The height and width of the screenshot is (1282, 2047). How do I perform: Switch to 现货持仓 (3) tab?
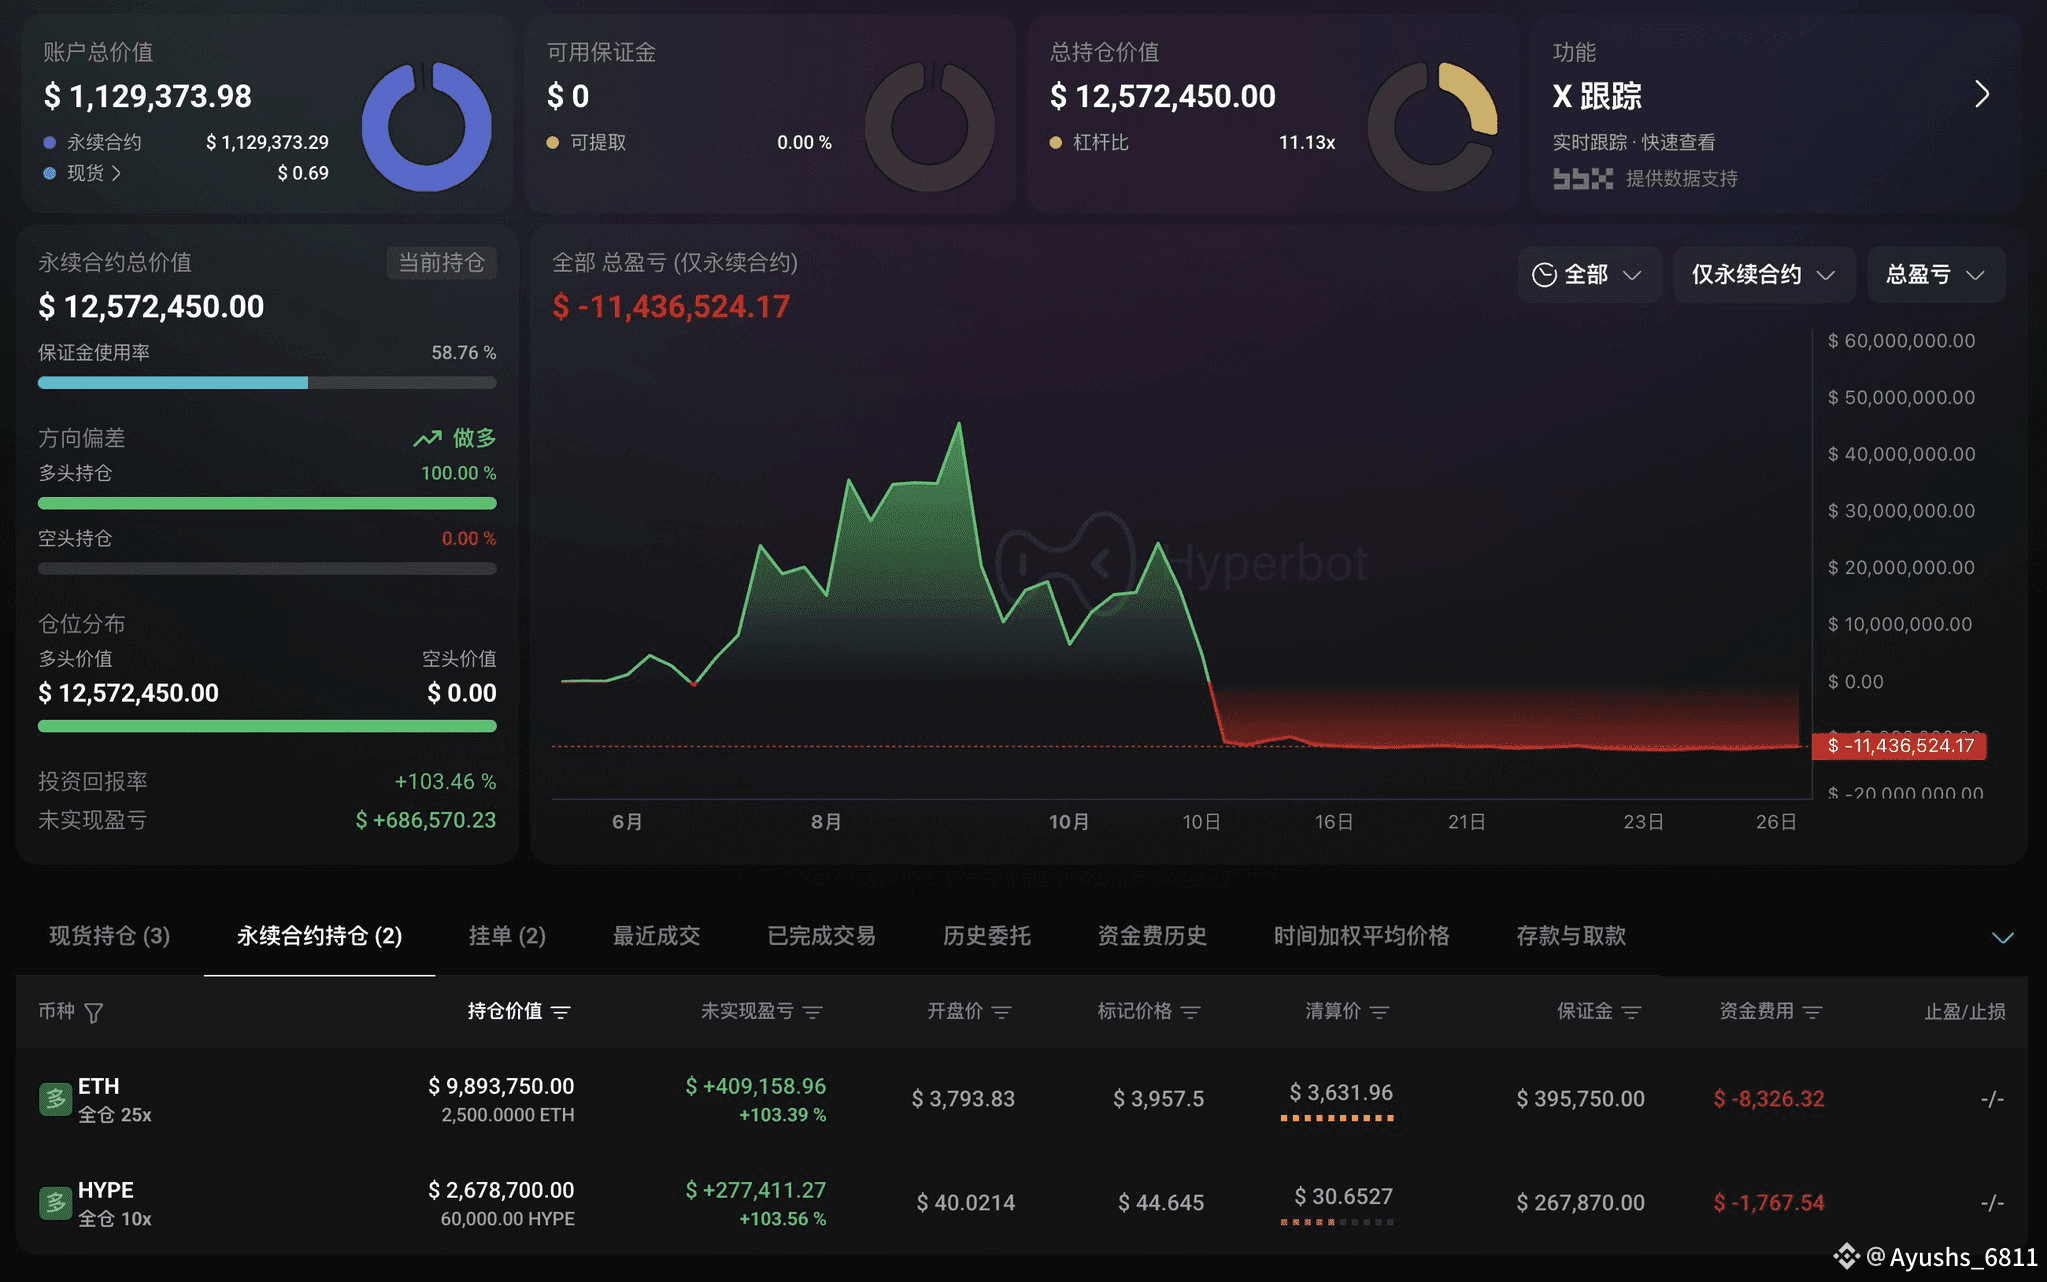coord(110,936)
